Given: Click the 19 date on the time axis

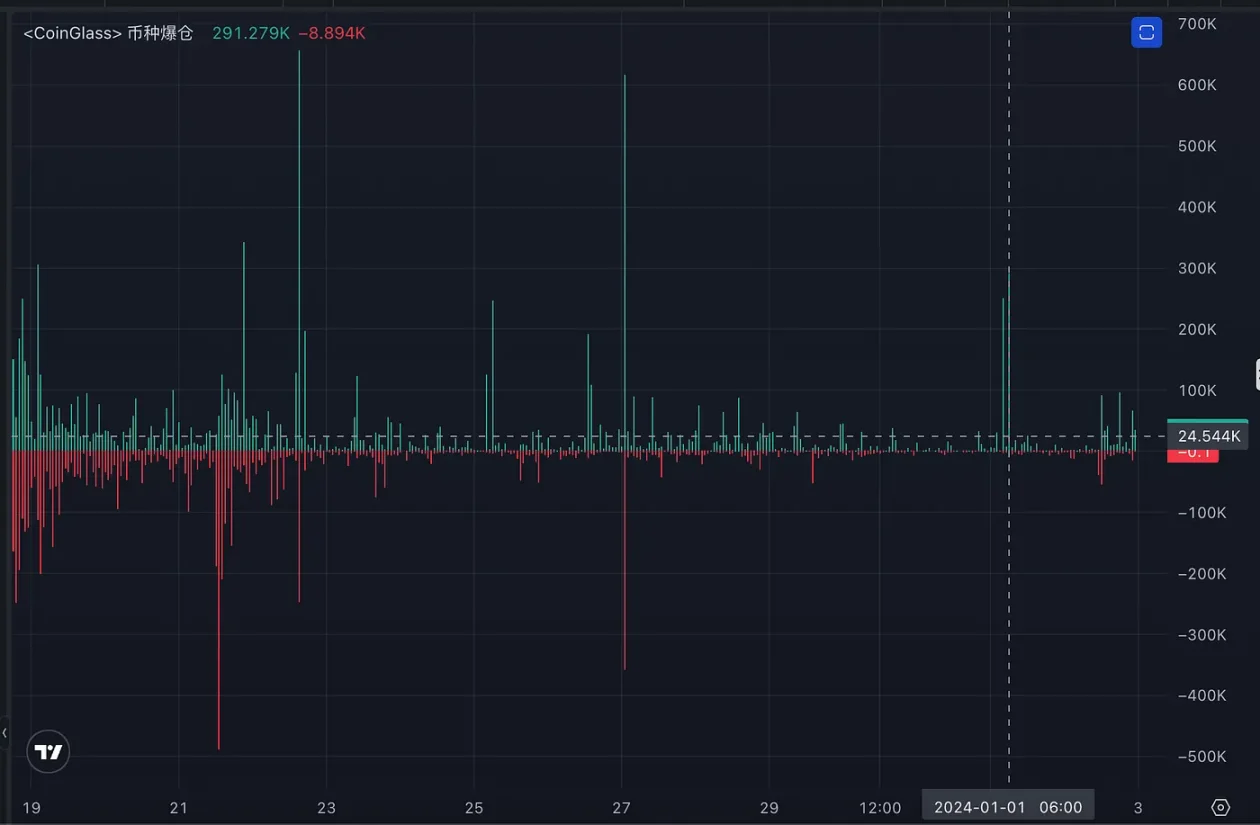Looking at the screenshot, I should point(32,807).
